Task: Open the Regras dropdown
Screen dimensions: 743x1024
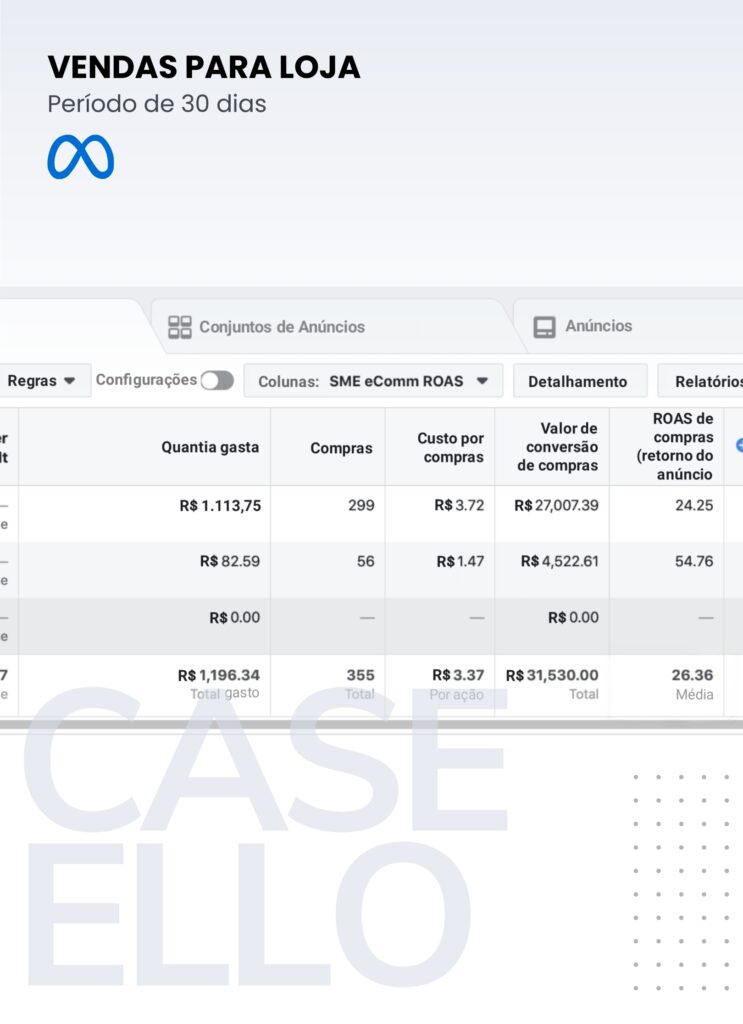Action: (42, 381)
